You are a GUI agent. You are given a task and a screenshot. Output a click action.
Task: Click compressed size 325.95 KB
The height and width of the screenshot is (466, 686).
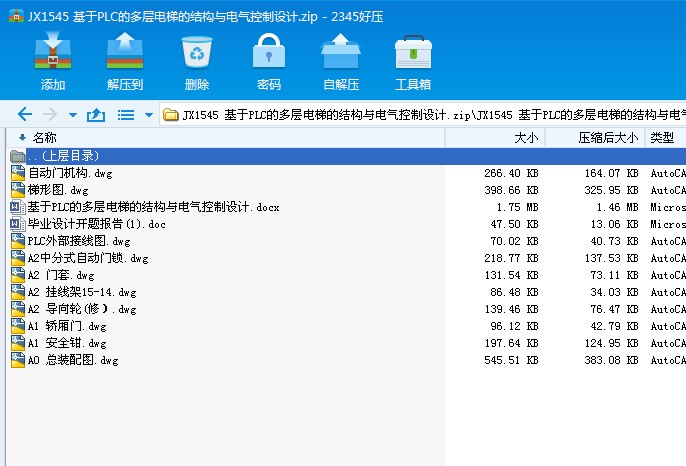[x=611, y=190]
